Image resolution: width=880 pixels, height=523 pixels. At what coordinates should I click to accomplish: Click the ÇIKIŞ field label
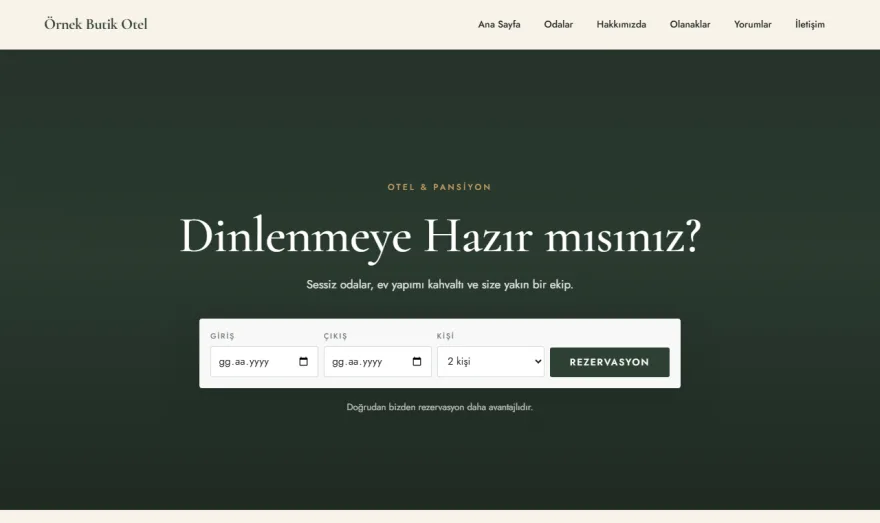(x=335, y=336)
